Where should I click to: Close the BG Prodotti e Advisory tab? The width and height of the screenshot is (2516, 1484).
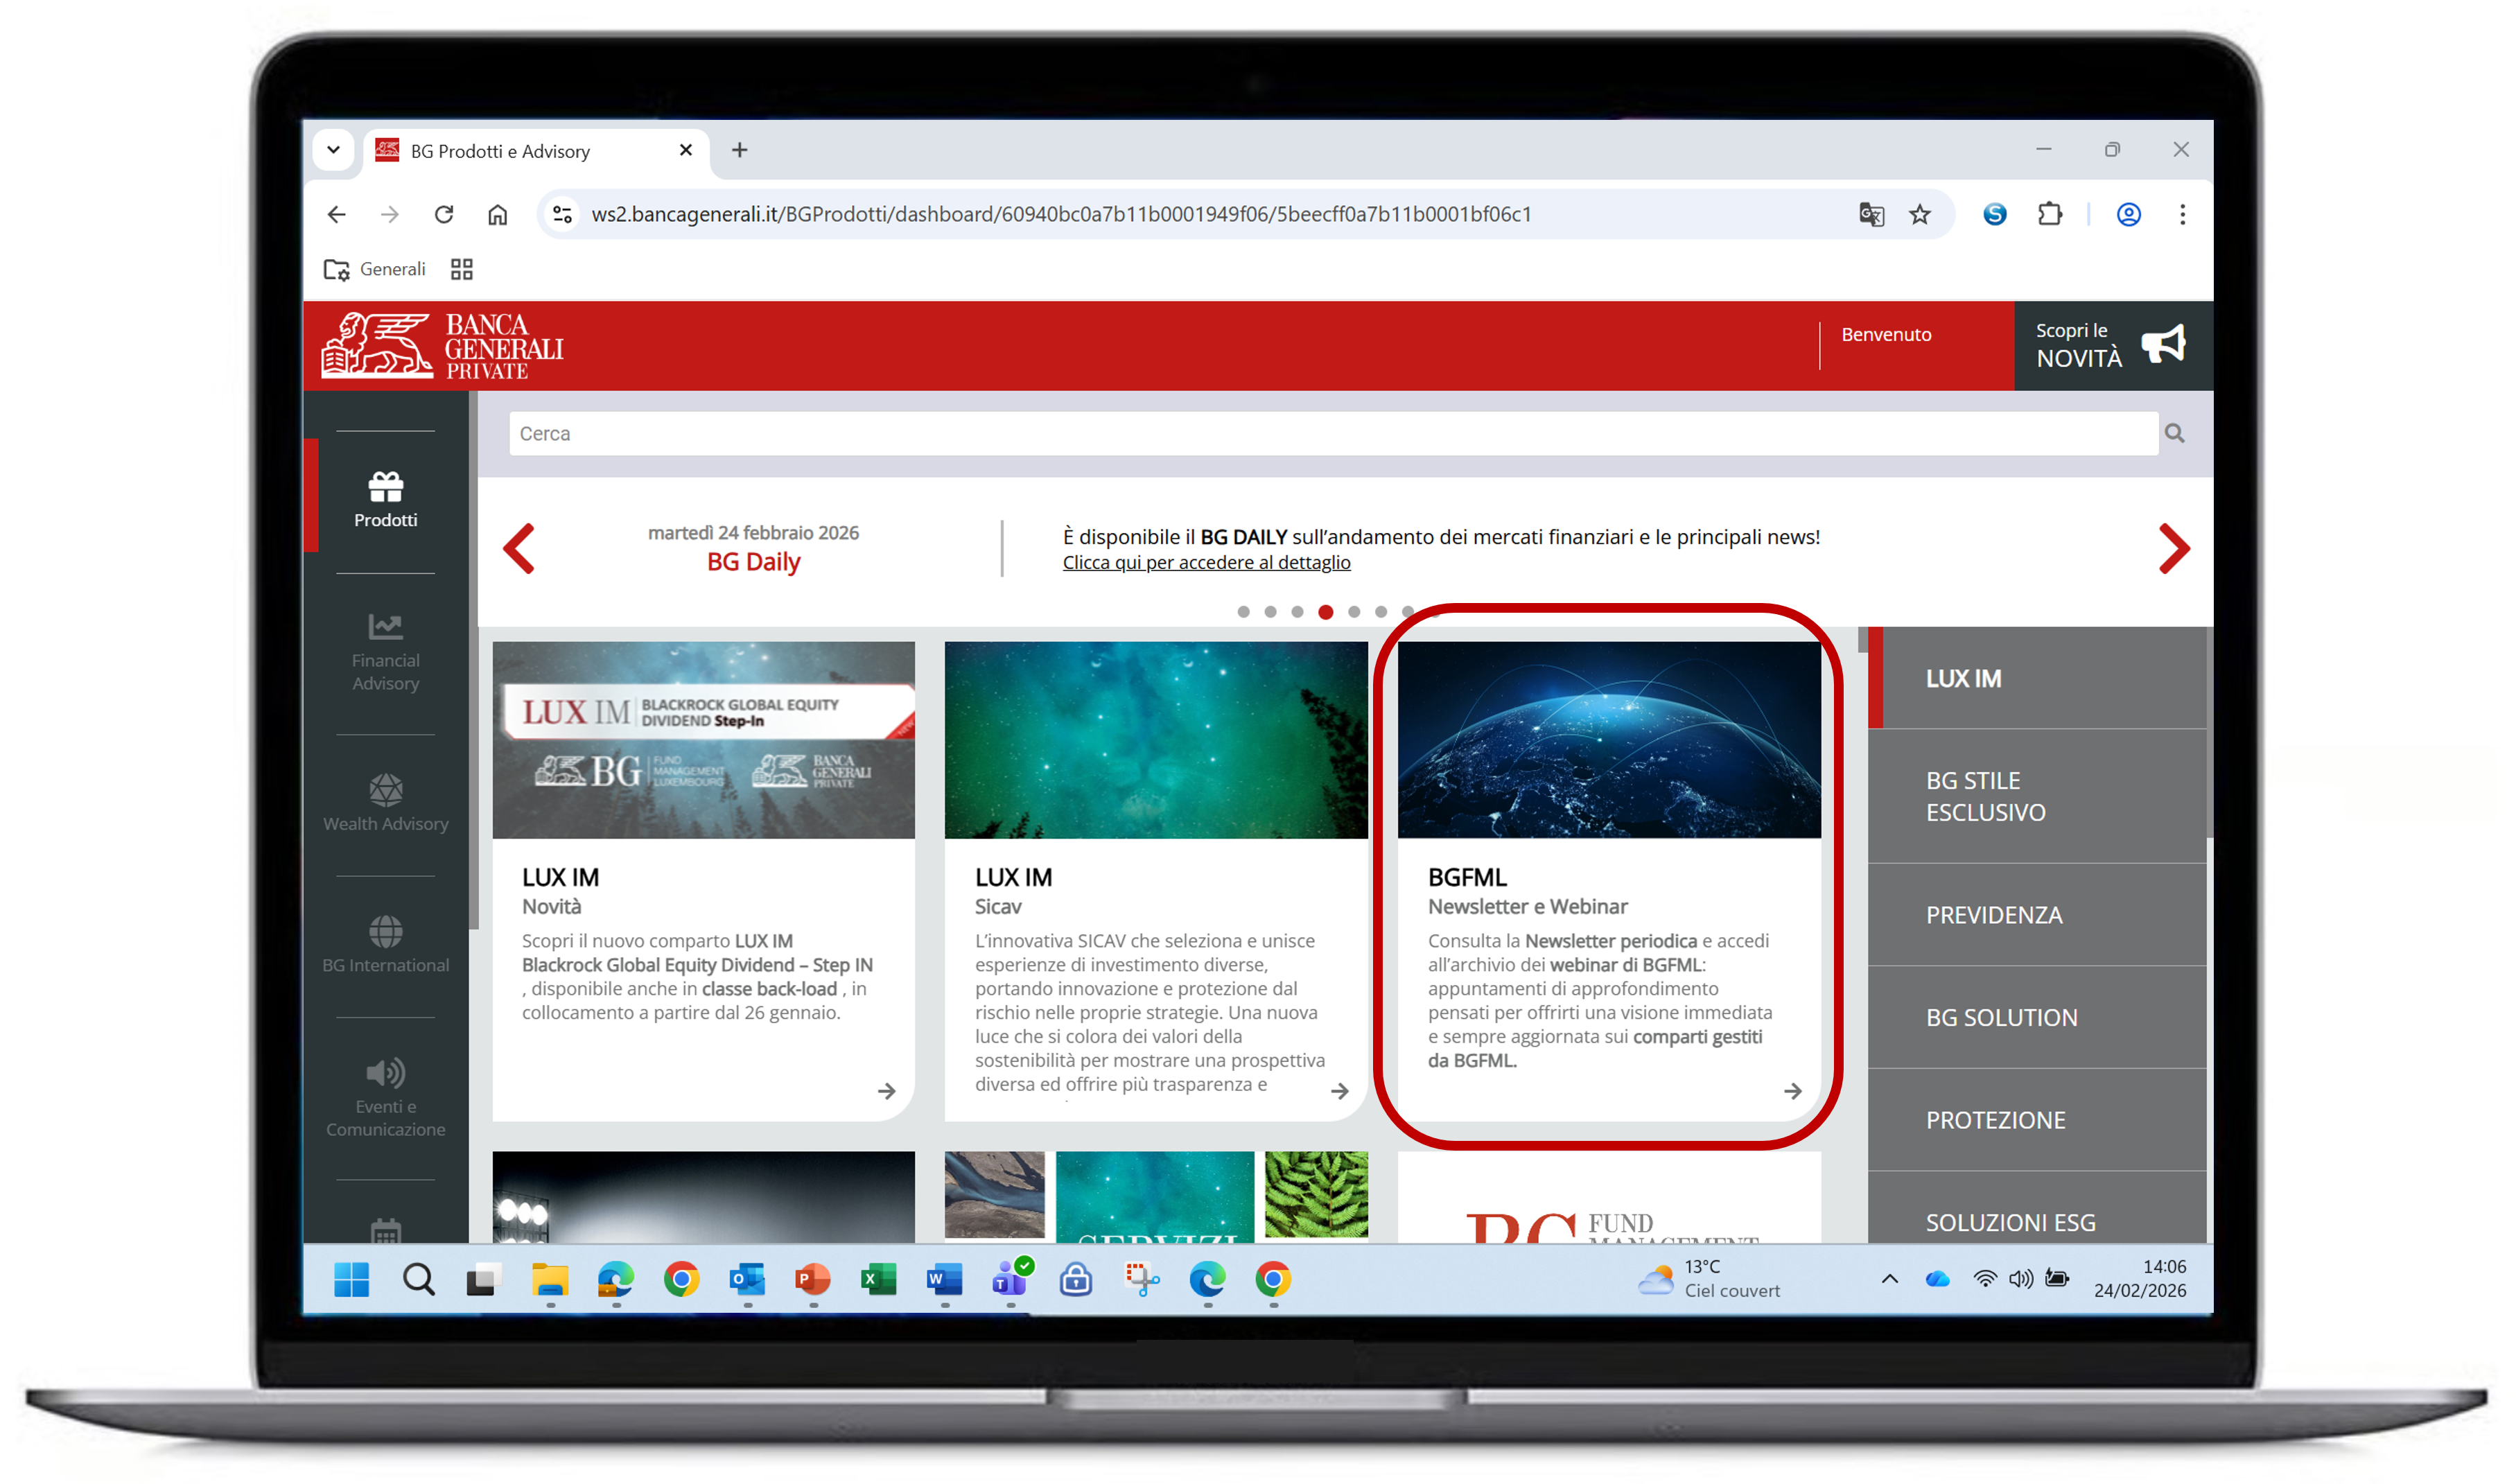pyautogui.click(x=686, y=150)
